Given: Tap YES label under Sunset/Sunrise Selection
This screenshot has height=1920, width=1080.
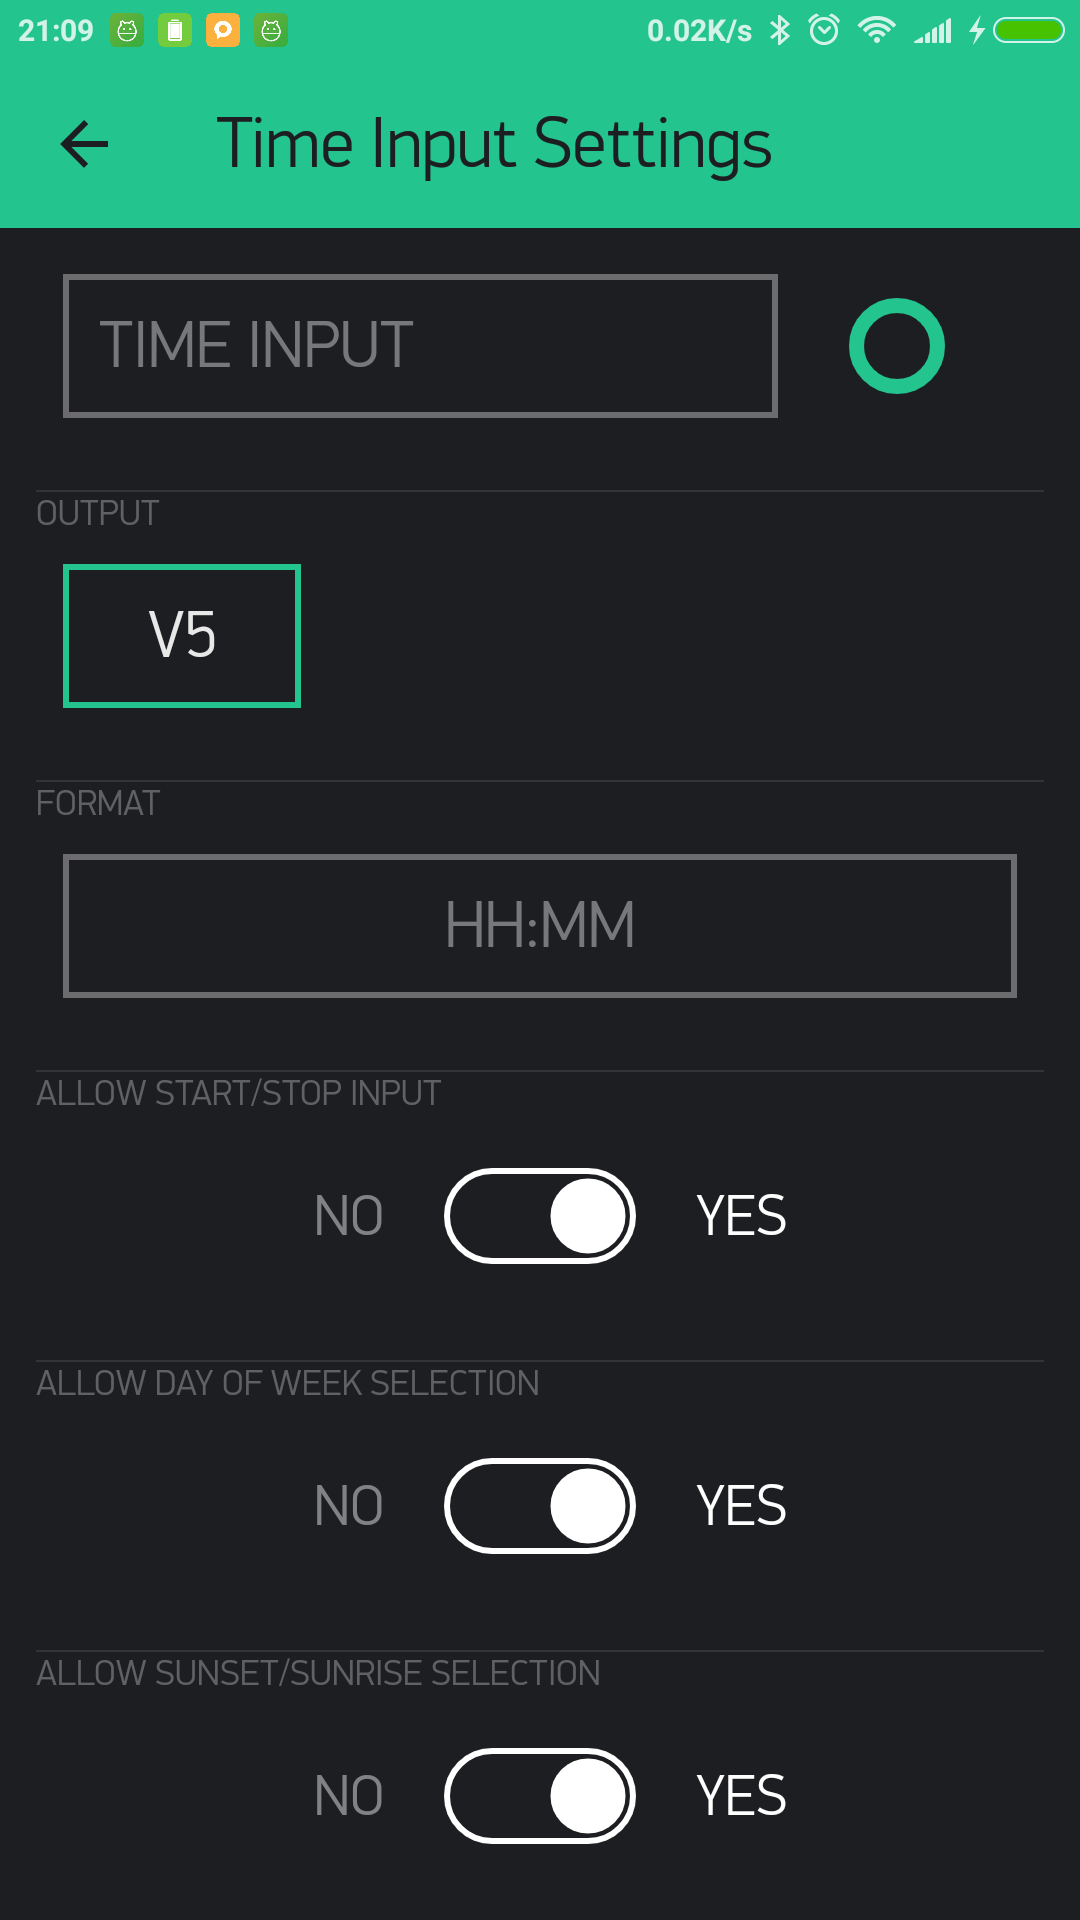Looking at the screenshot, I should tap(741, 1796).
